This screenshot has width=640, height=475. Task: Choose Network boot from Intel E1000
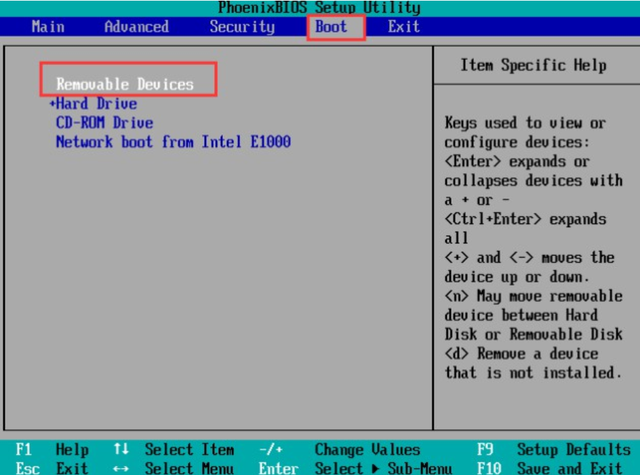point(173,142)
